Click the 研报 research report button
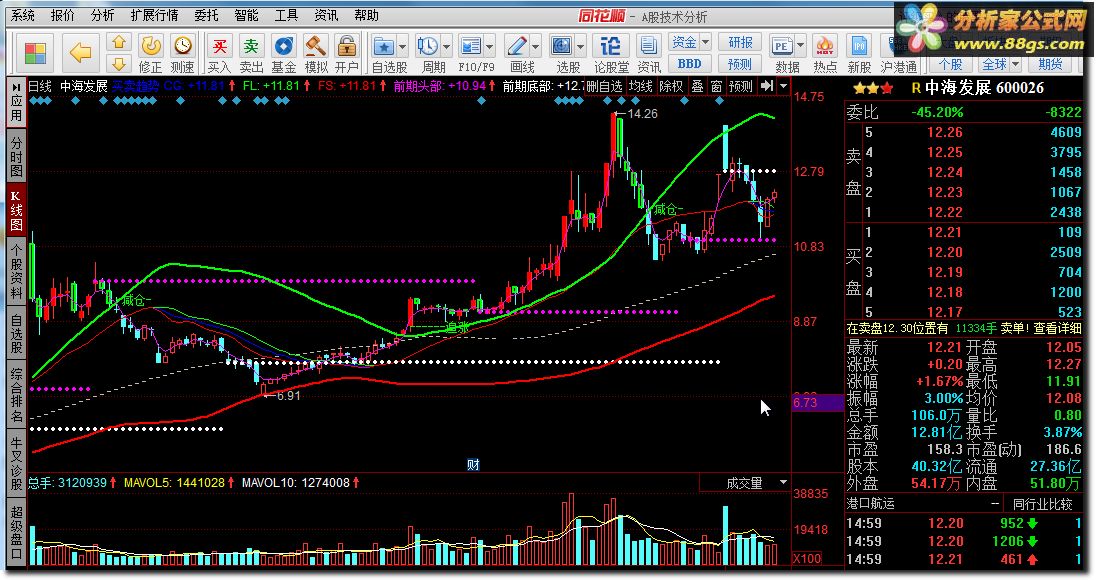The image size is (1096, 580). [x=740, y=42]
